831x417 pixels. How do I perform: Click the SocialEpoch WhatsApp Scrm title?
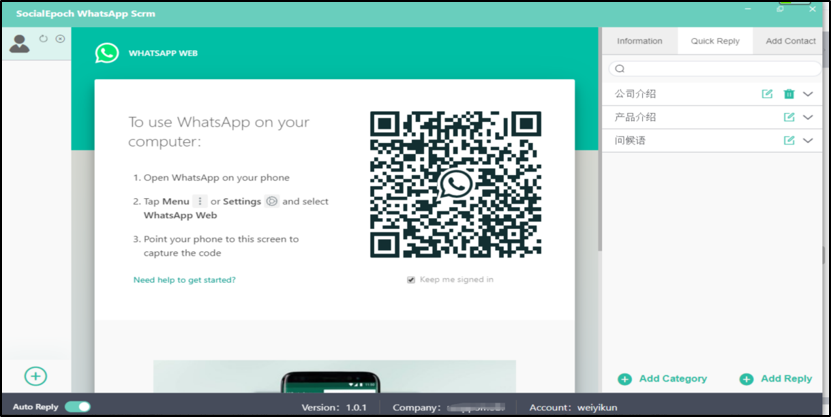point(85,14)
